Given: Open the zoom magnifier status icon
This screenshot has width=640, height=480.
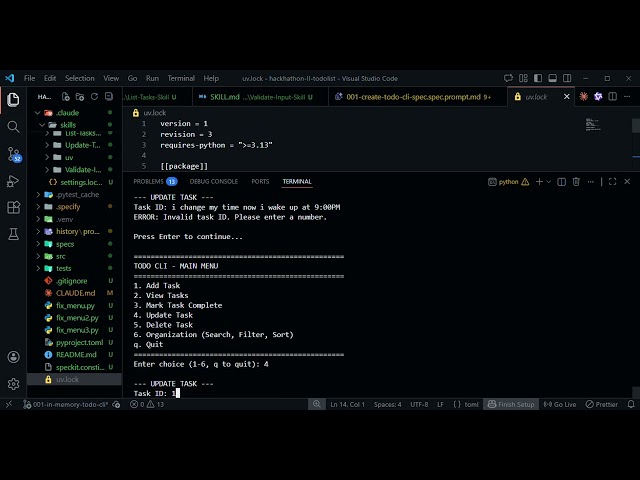Looking at the screenshot, I should pyautogui.click(x=317, y=404).
